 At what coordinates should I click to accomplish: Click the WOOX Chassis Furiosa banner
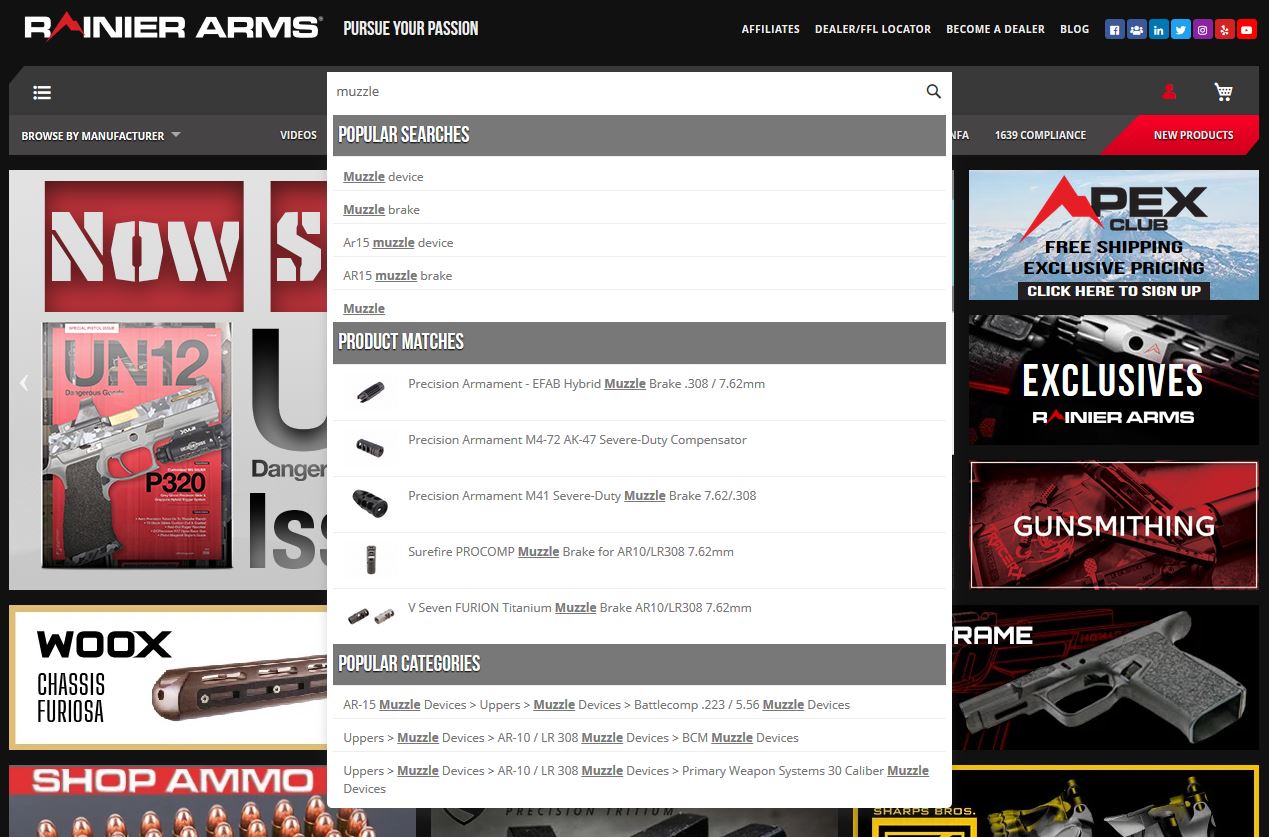(170, 677)
